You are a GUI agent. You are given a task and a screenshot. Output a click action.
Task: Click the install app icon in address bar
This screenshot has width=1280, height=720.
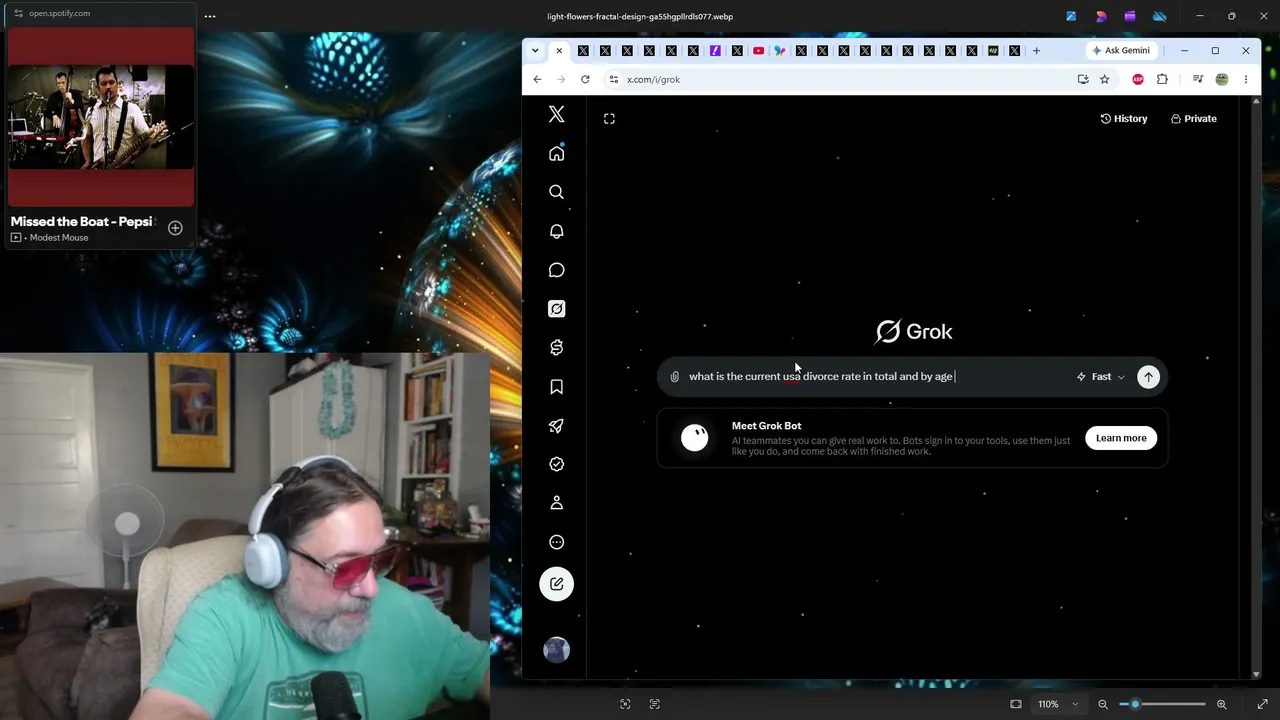click(x=1083, y=79)
